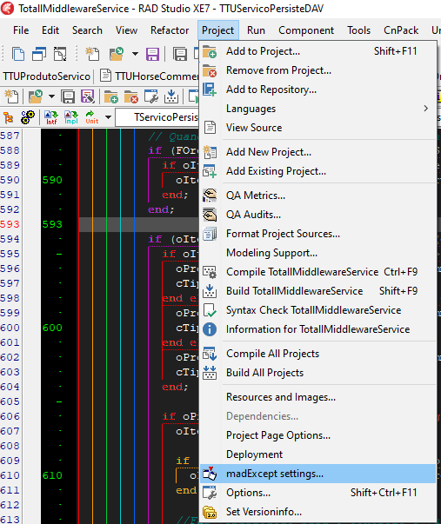The image size is (441, 524).
Task: Open the TServicoPersis class combo box
Action: click(x=158, y=117)
